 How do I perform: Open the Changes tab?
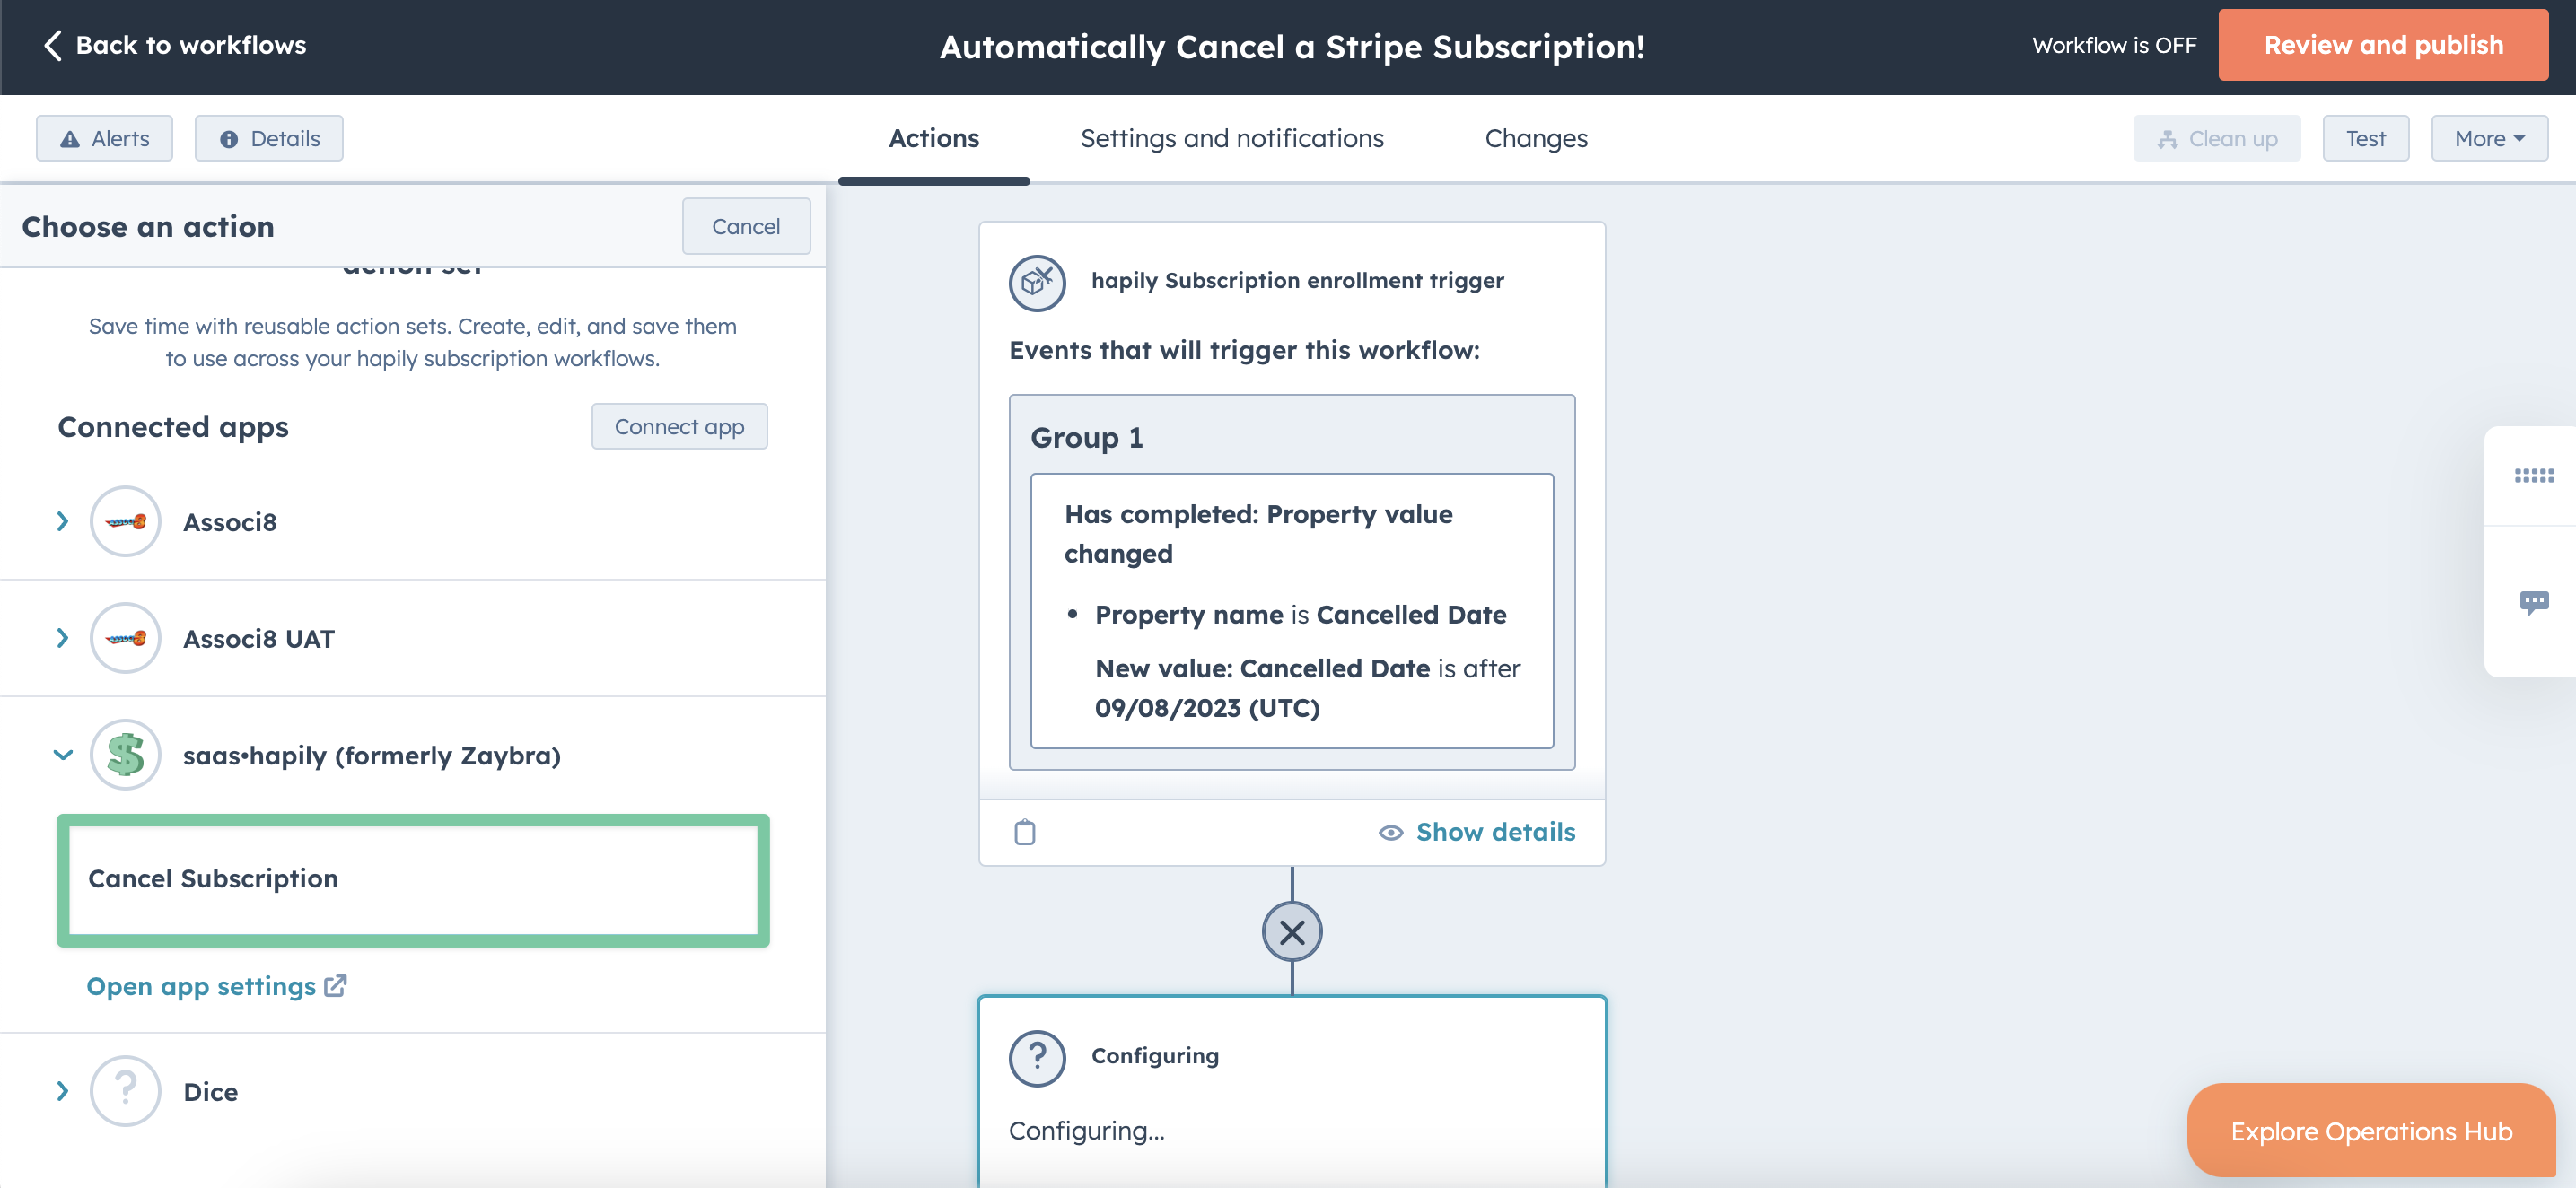(1536, 139)
